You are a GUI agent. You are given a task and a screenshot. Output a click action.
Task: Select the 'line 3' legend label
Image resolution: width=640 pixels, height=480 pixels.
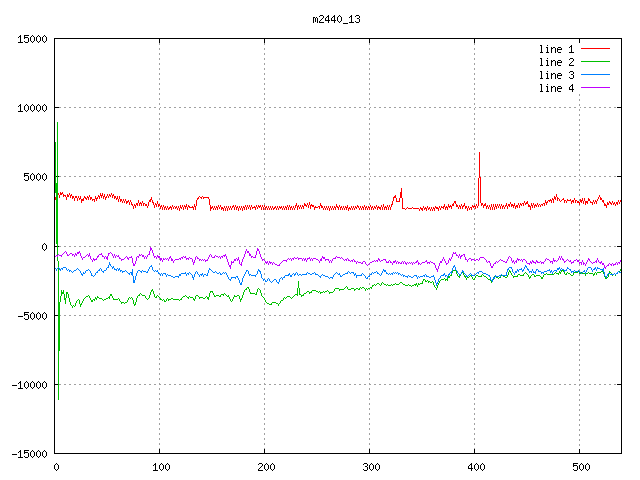(556, 75)
